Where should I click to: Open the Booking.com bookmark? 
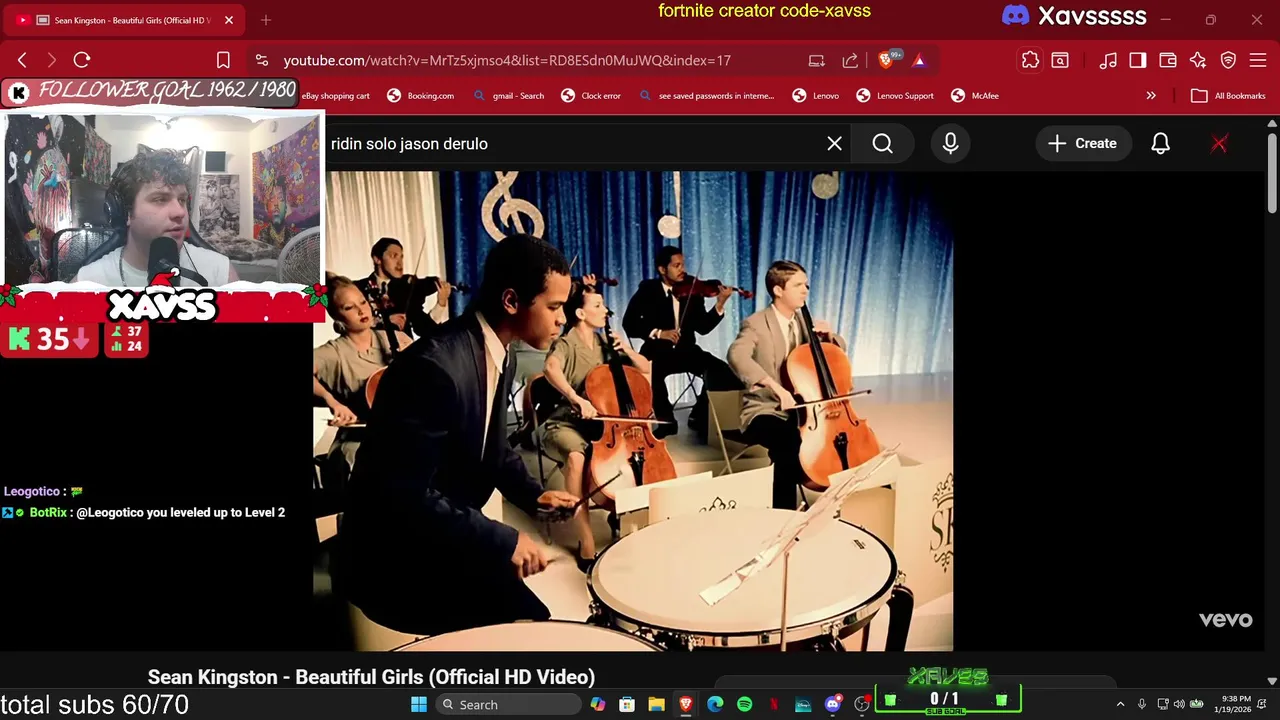point(420,96)
